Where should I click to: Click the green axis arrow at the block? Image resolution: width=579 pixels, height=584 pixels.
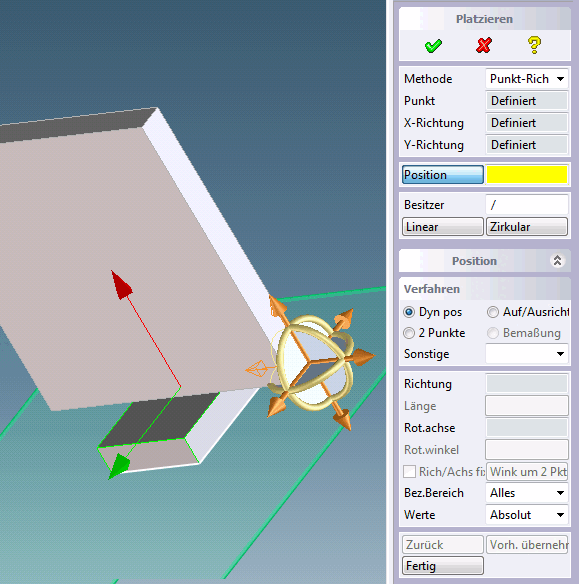click(119, 465)
